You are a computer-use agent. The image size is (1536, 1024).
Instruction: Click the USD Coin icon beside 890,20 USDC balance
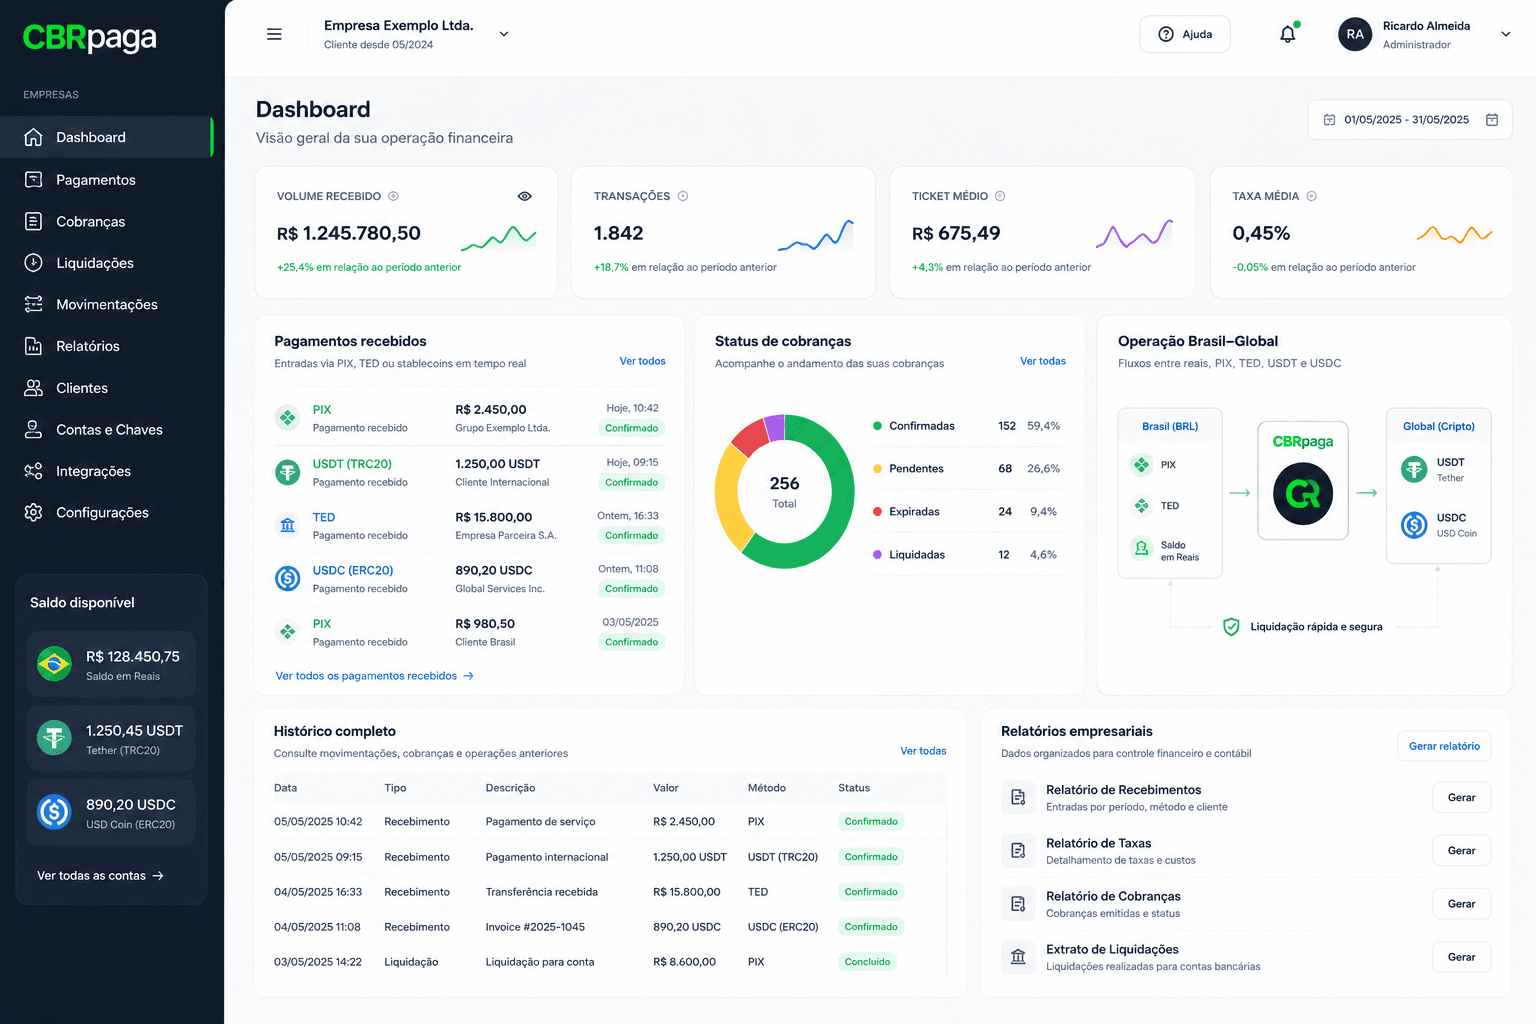pyautogui.click(x=54, y=812)
